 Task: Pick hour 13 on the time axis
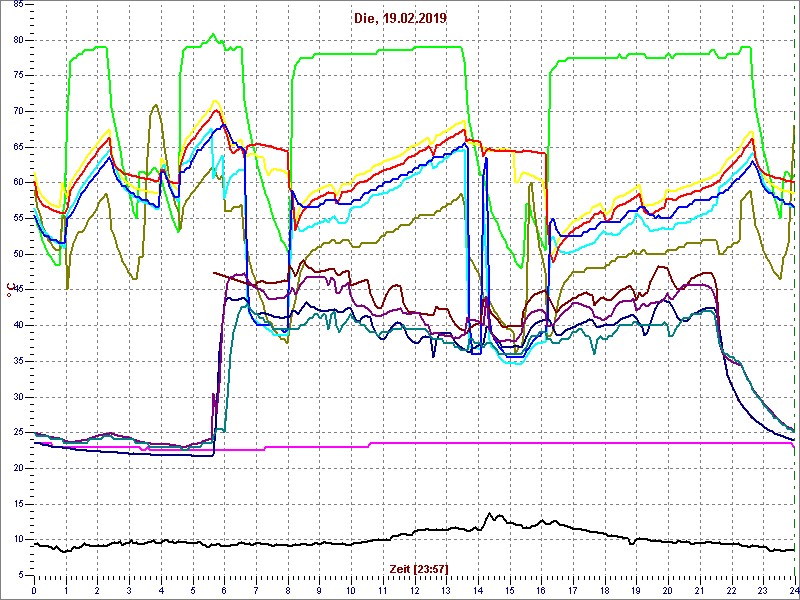coord(446,590)
